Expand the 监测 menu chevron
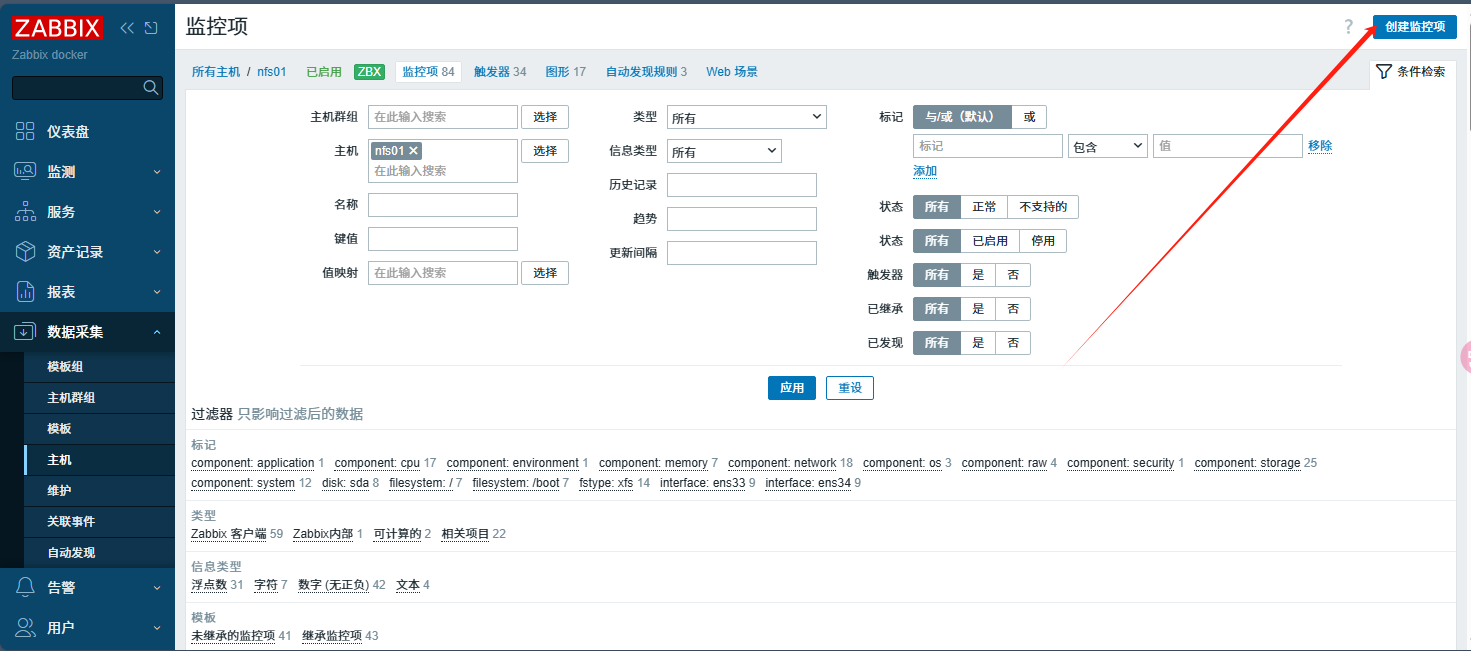The height and width of the screenshot is (651, 1471). (x=157, y=172)
